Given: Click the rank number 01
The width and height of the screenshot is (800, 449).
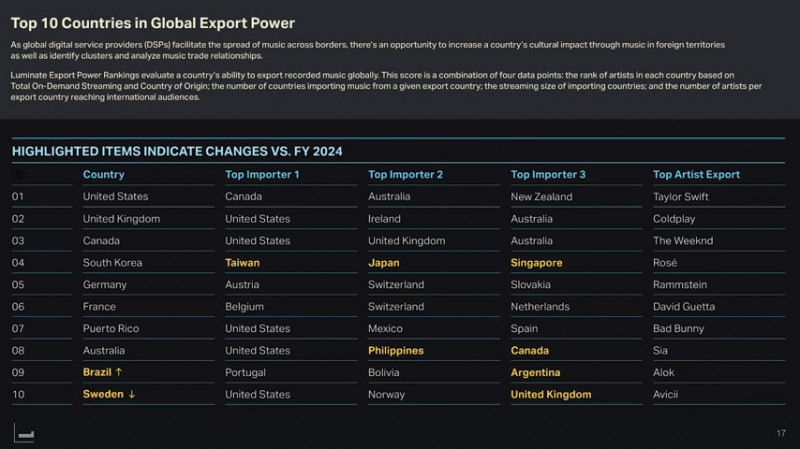Looking at the screenshot, I should click(x=18, y=197).
